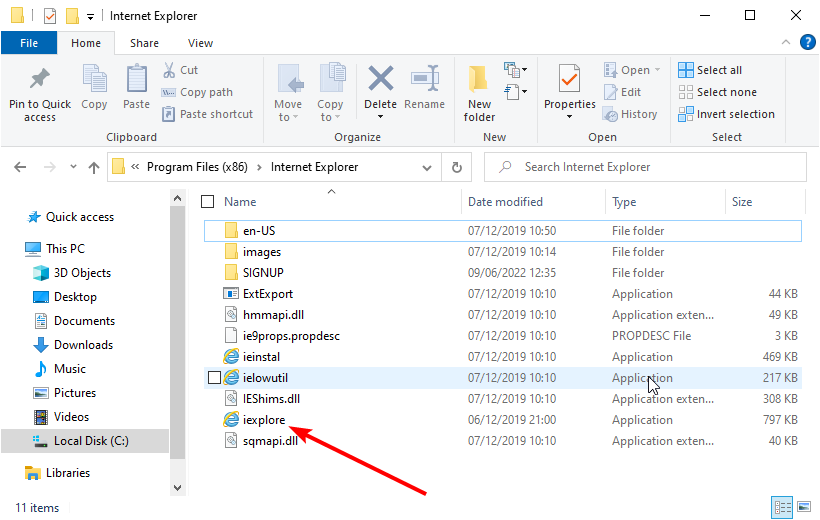Click the Rename ribbon icon
This screenshot has width=820, height=520.
425,78
